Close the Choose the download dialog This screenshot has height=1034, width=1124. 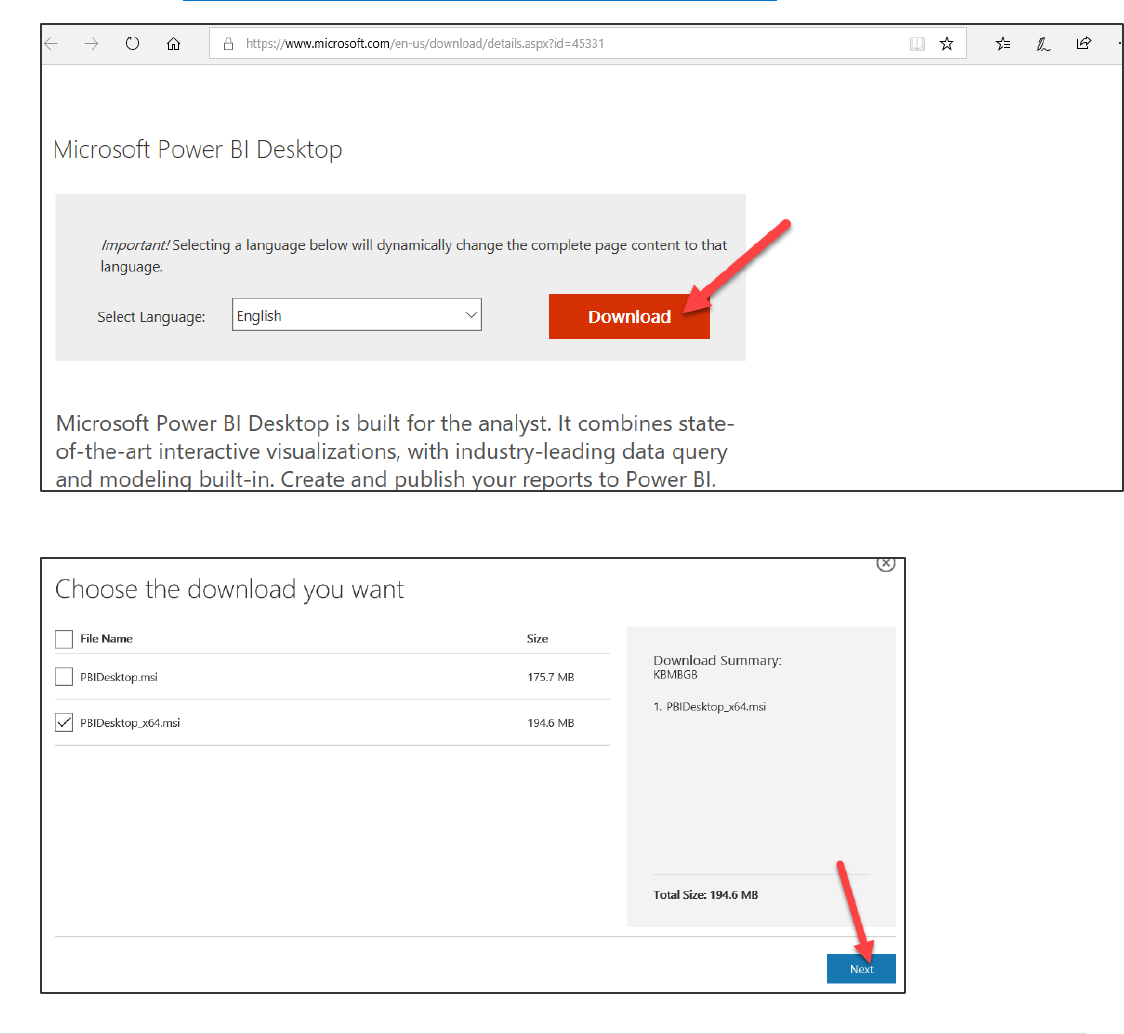[x=886, y=564]
